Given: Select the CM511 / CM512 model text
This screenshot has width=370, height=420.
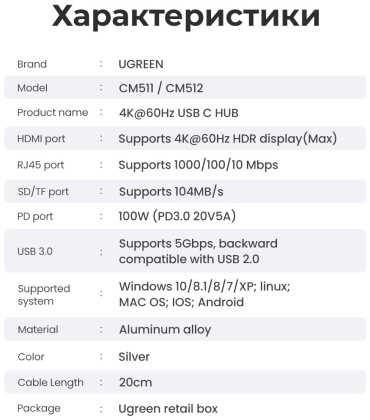Looking at the screenshot, I should (x=161, y=88).
